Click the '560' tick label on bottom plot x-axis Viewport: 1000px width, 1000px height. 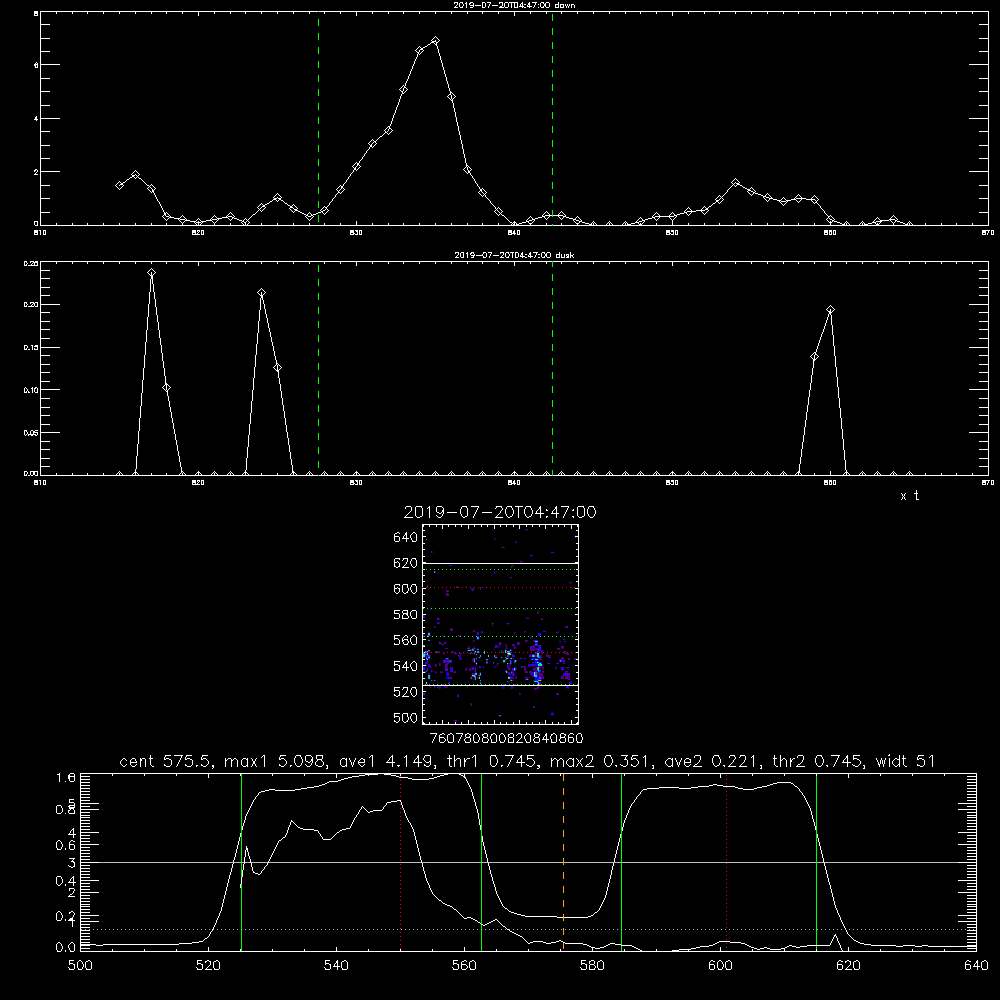[x=464, y=966]
